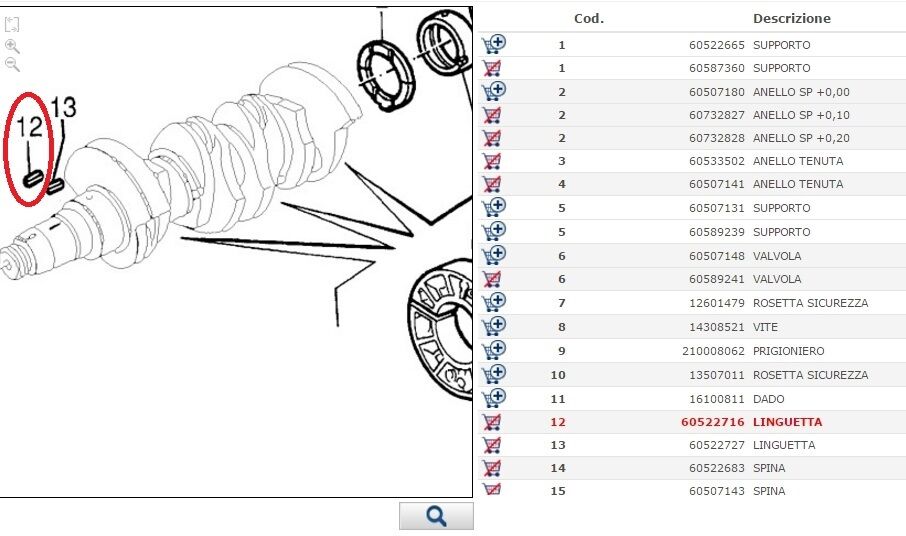Click cart icon for 60507141 ANELLO TENUTA

point(492,184)
